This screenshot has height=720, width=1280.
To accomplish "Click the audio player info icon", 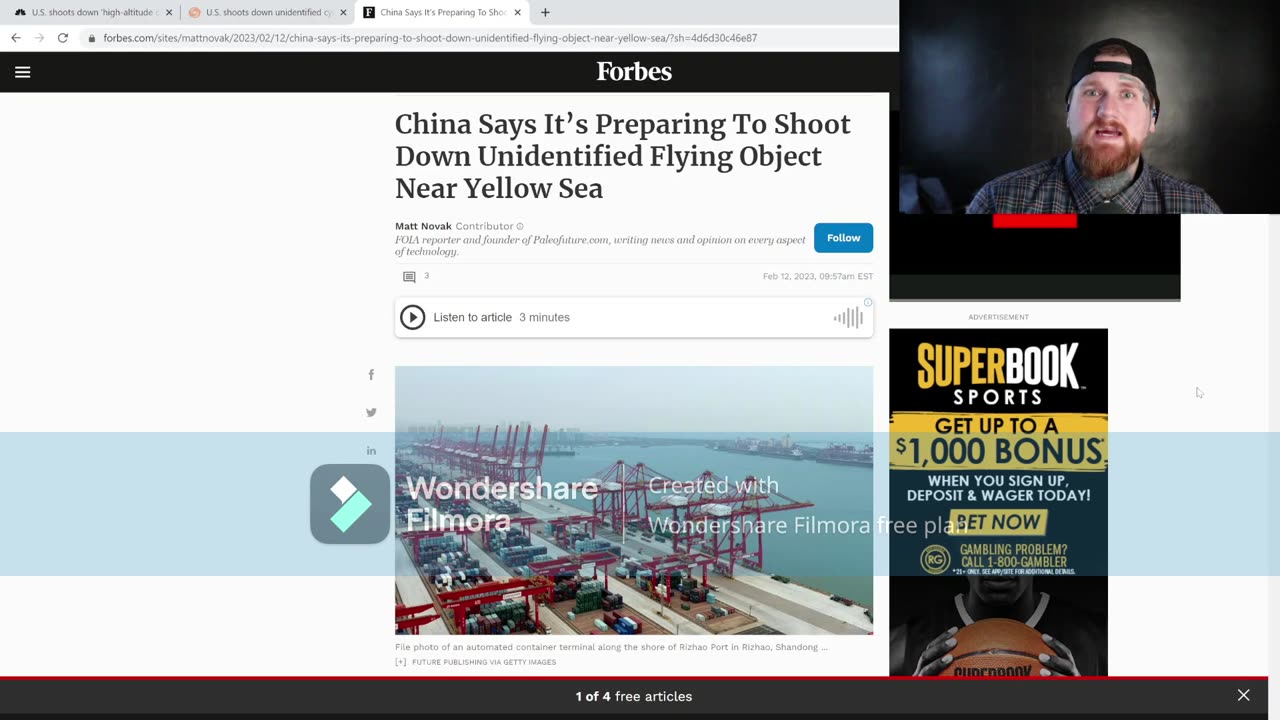I will click(868, 302).
